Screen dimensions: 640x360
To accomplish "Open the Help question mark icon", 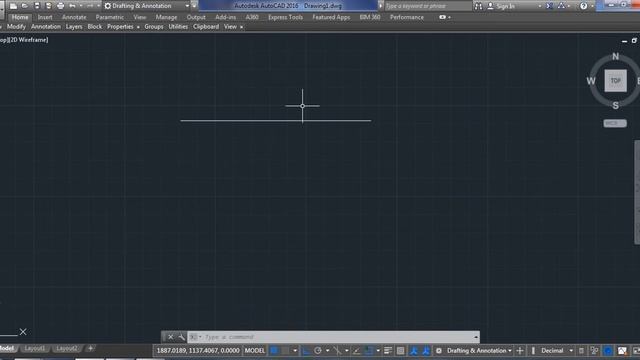I will point(584,6).
